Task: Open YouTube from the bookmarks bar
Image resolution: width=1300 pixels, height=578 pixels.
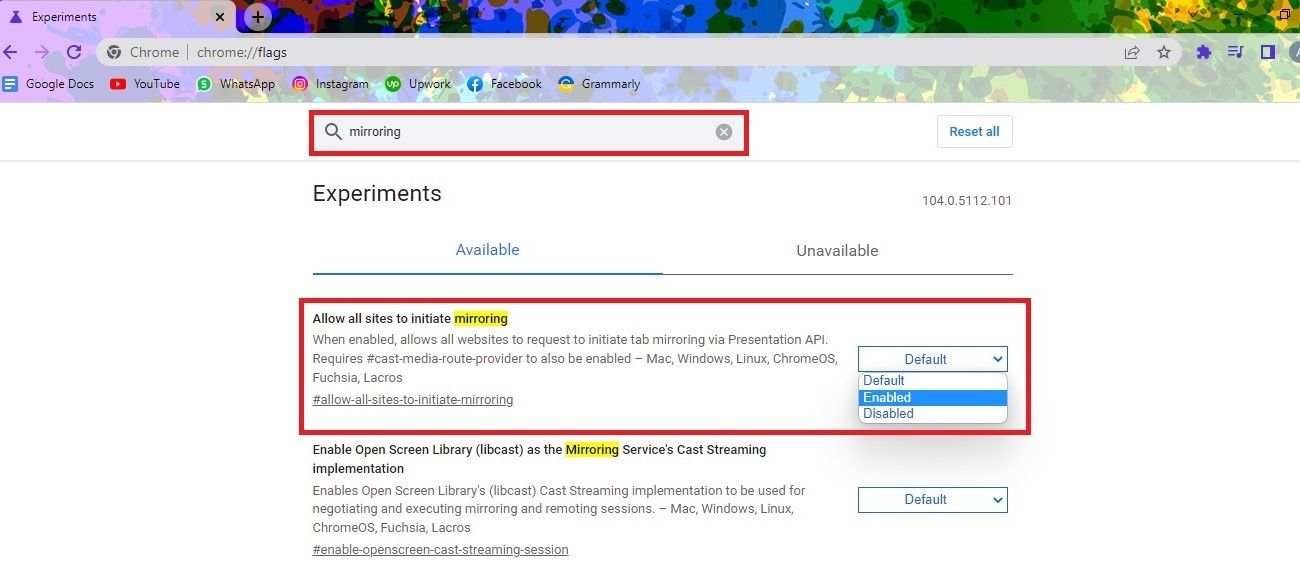Action: click(144, 84)
